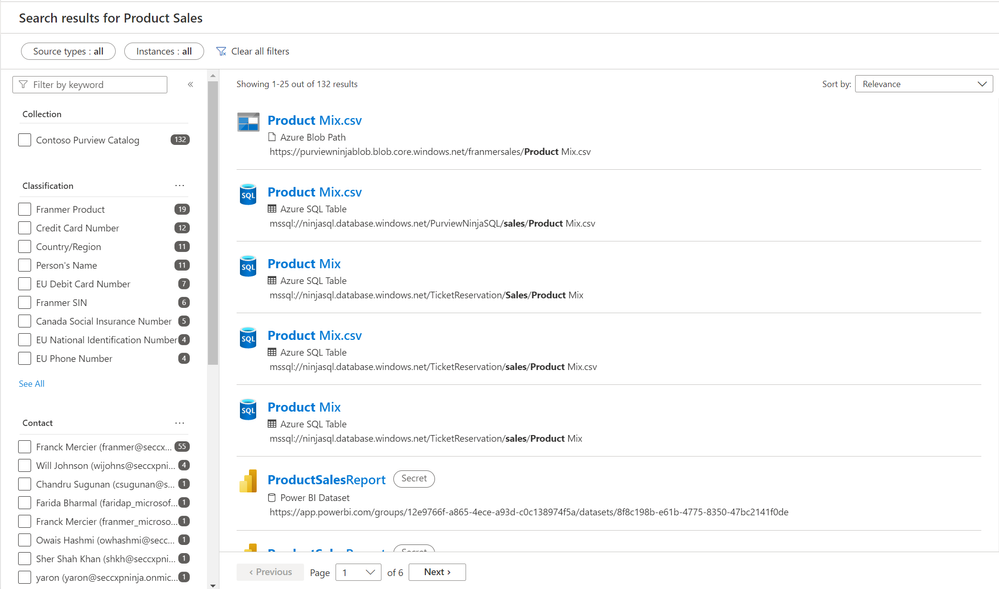999x589 pixels.
Task: Click the mssql PurviewNinjaSQL sales path text
Action: (432, 224)
